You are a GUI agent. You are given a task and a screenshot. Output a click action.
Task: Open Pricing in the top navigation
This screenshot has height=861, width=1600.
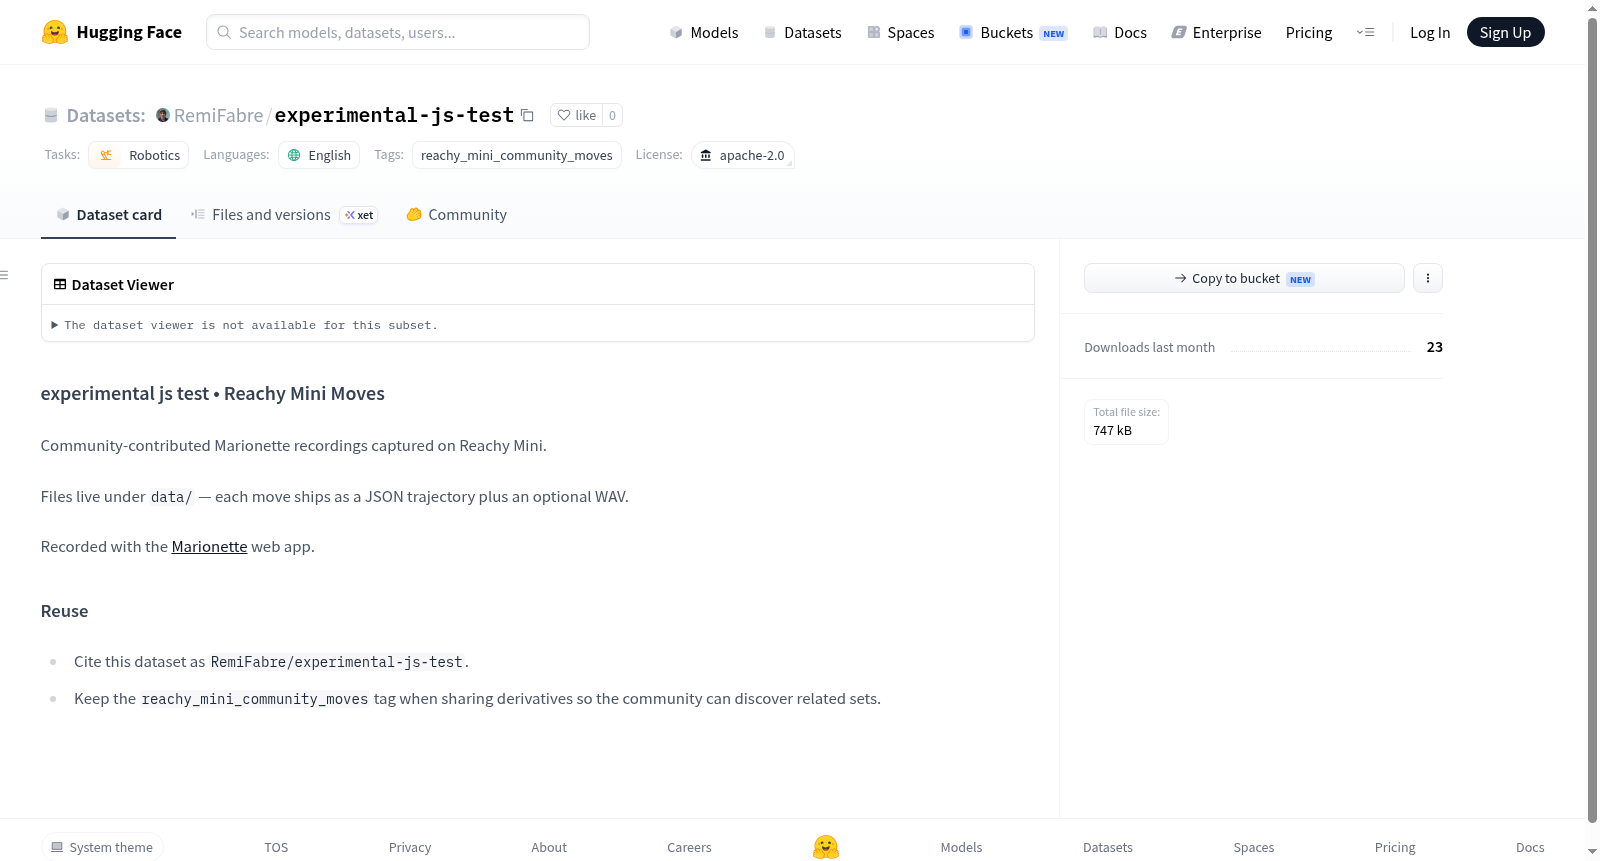(x=1309, y=32)
